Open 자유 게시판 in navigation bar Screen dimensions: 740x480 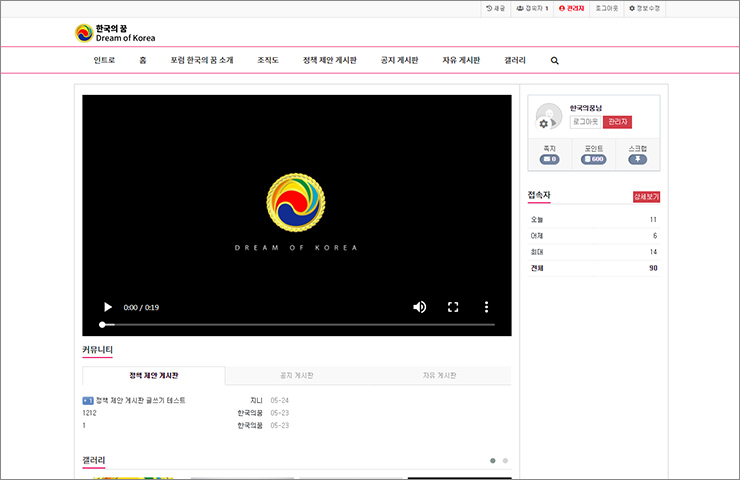click(461, 60)
